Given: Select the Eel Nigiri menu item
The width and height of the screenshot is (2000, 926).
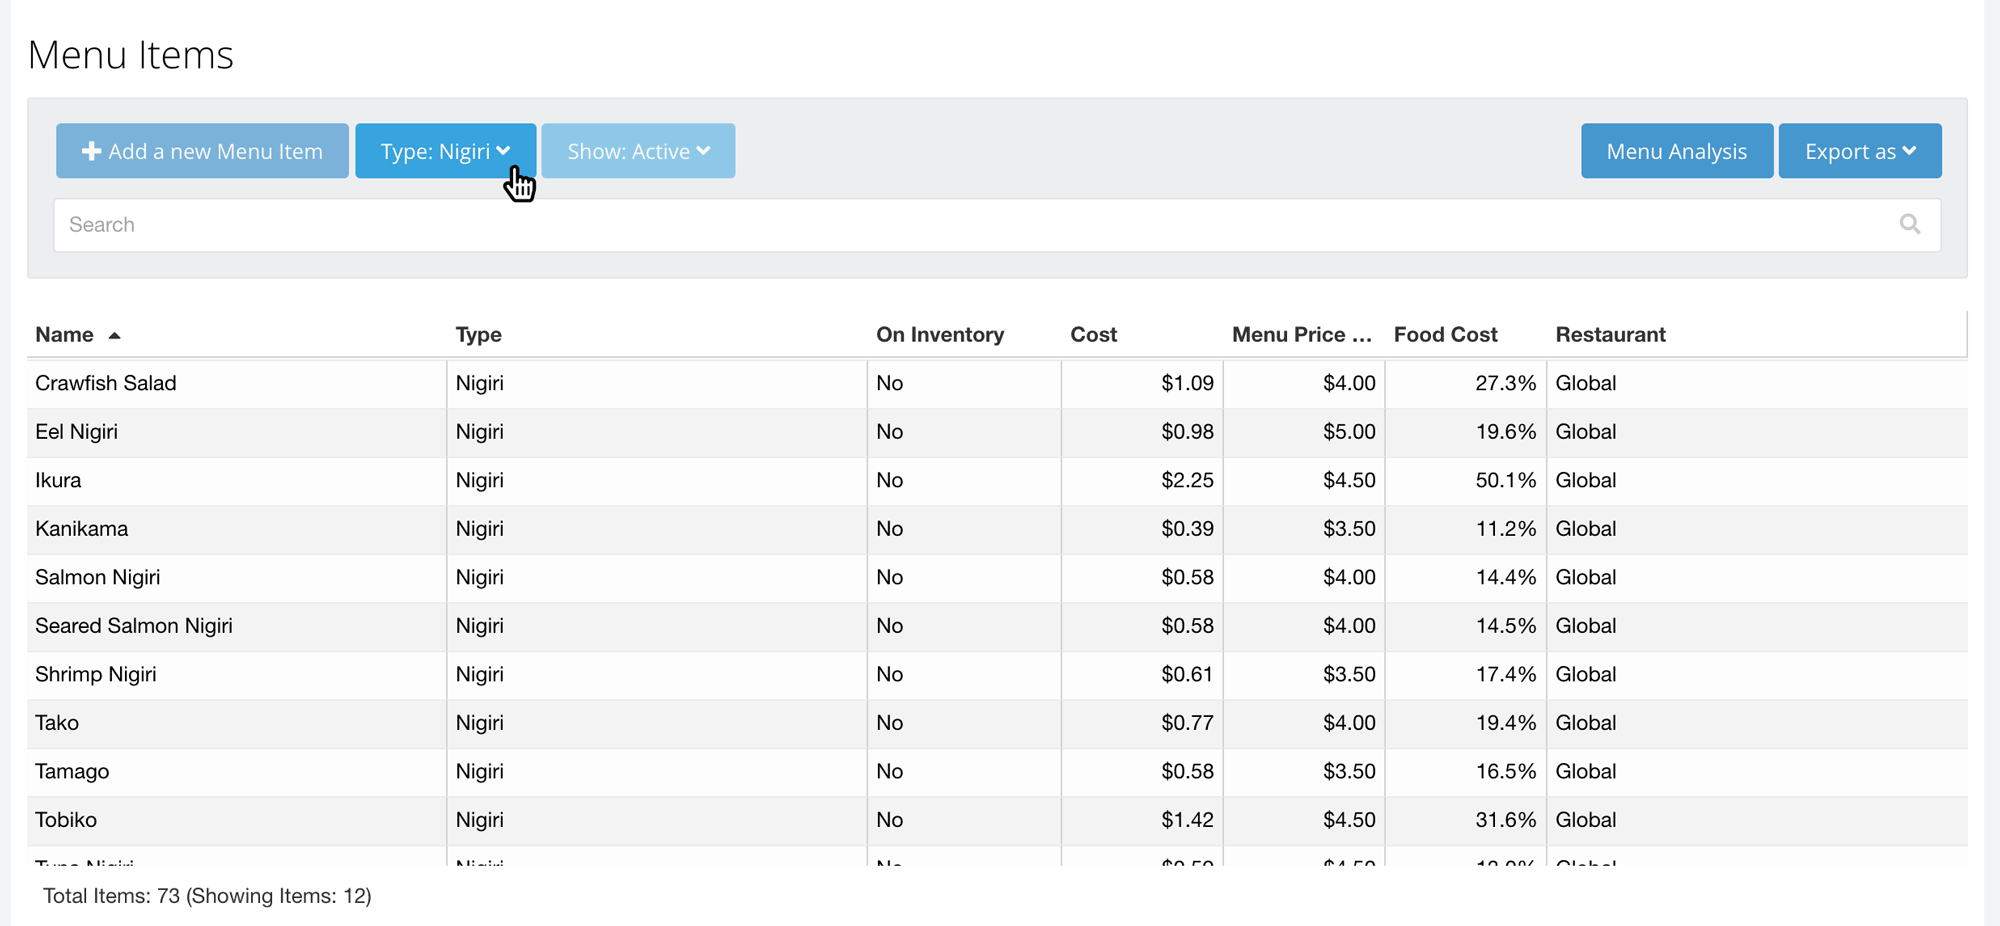Looking at the screenshot, I should click(76, 431).
